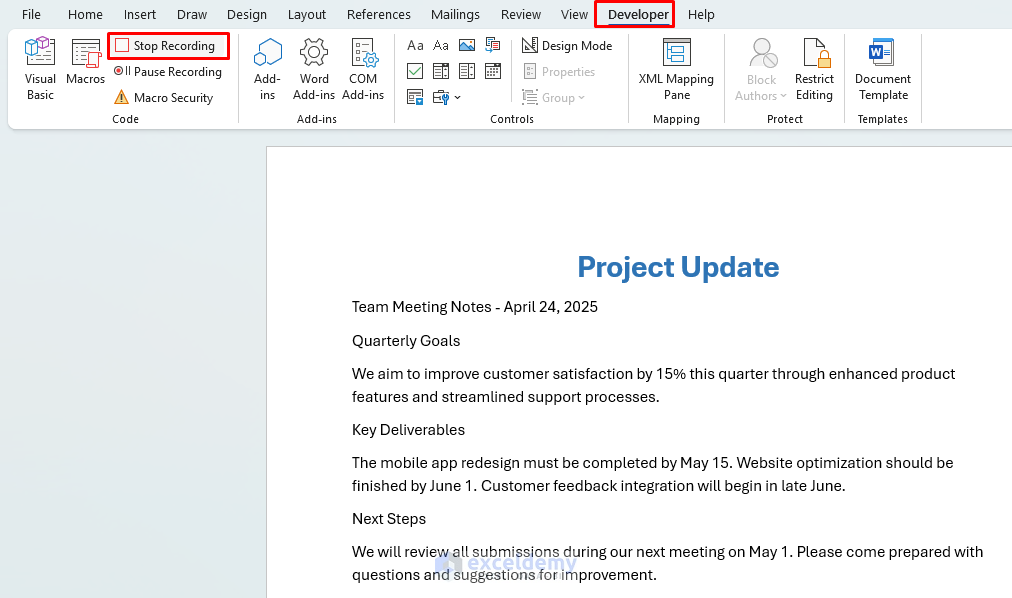Expand Block Authors dropdown
This screenshot has height=598, width=1012.
click(761, 68)
